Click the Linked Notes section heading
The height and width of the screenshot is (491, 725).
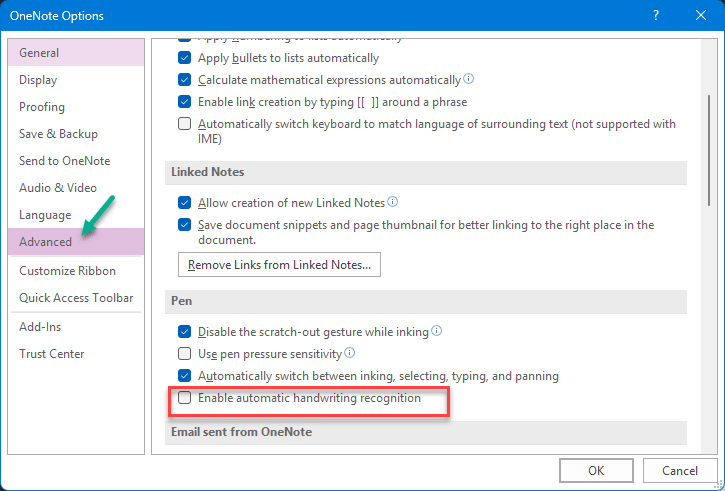(208, 172)
